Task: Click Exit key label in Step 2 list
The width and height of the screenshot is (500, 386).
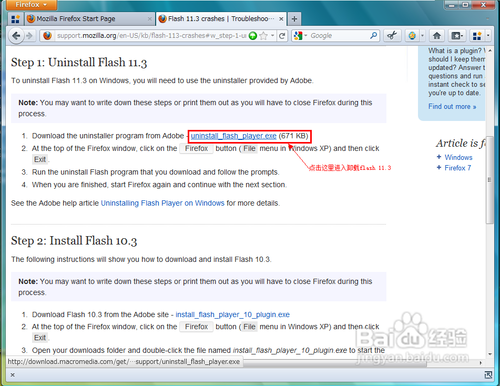Action: point(40,338)
